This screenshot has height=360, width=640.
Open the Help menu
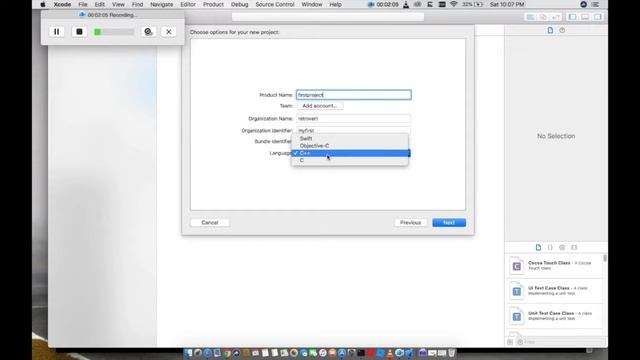point(335,4)
